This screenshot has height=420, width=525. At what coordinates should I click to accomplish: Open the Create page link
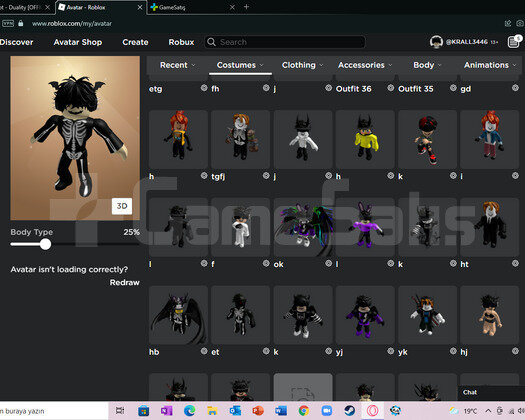point(135,42)
